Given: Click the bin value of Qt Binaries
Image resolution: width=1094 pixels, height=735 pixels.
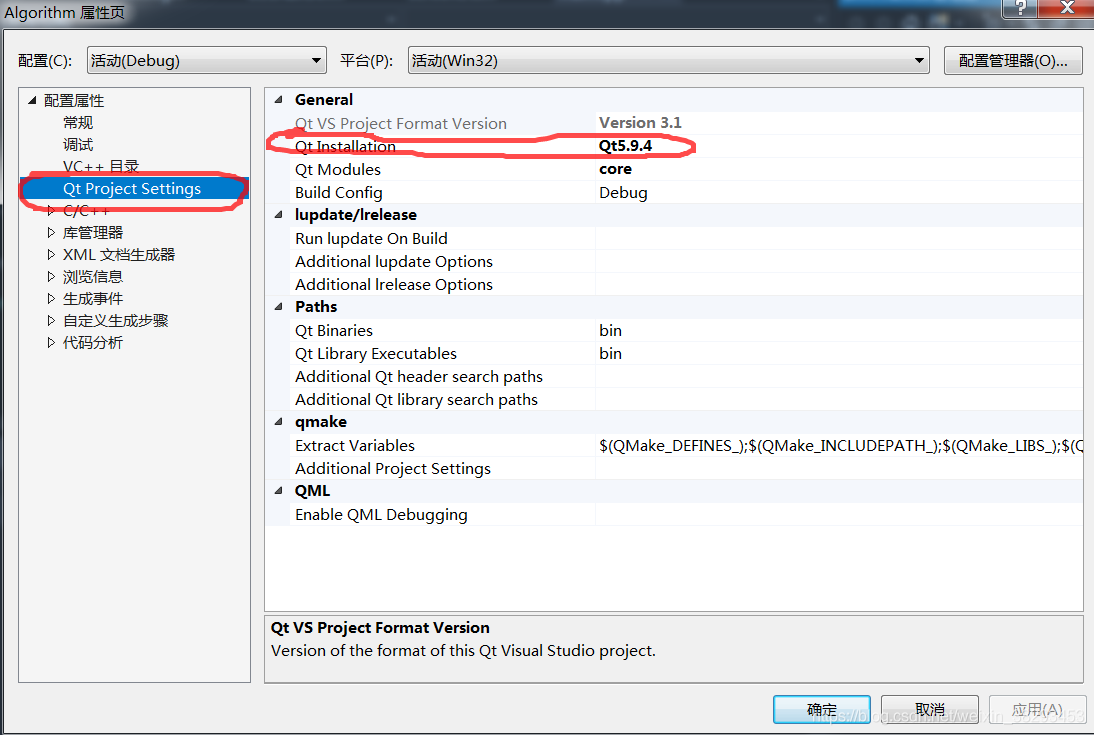Looking at the screenshot, I should click(x=610, y=331).
